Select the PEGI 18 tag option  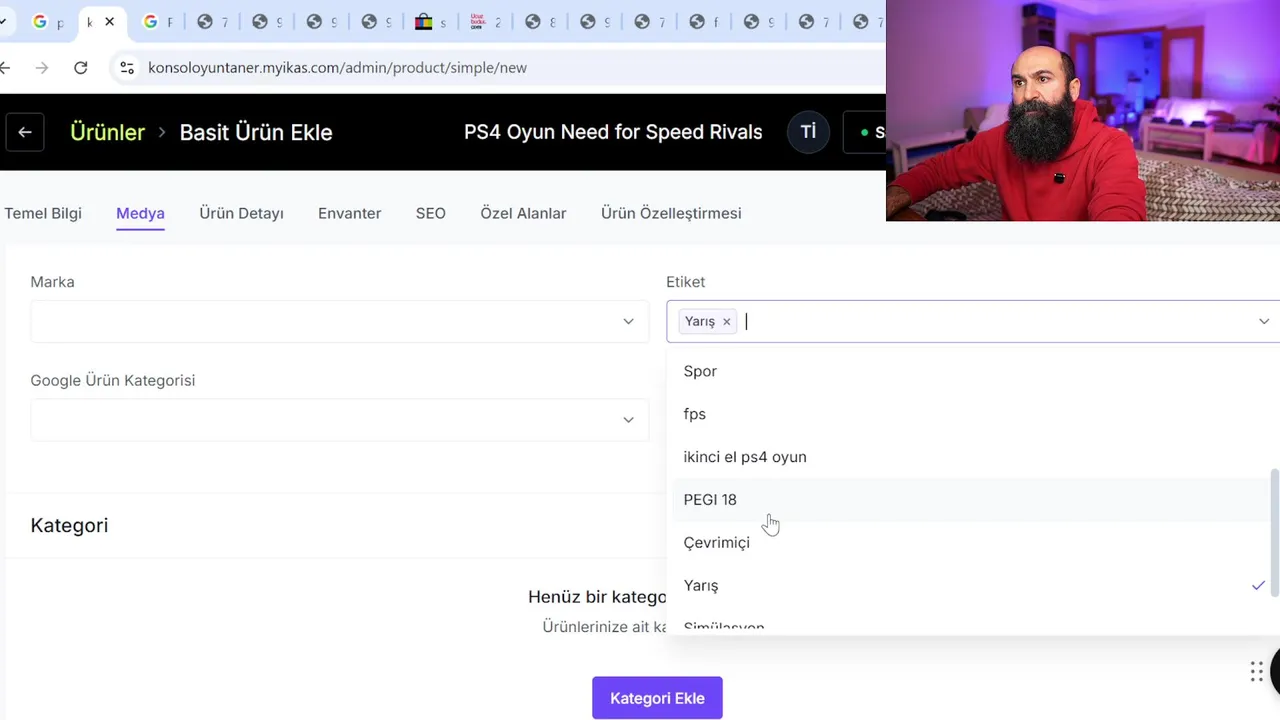[x=973, y=500]
